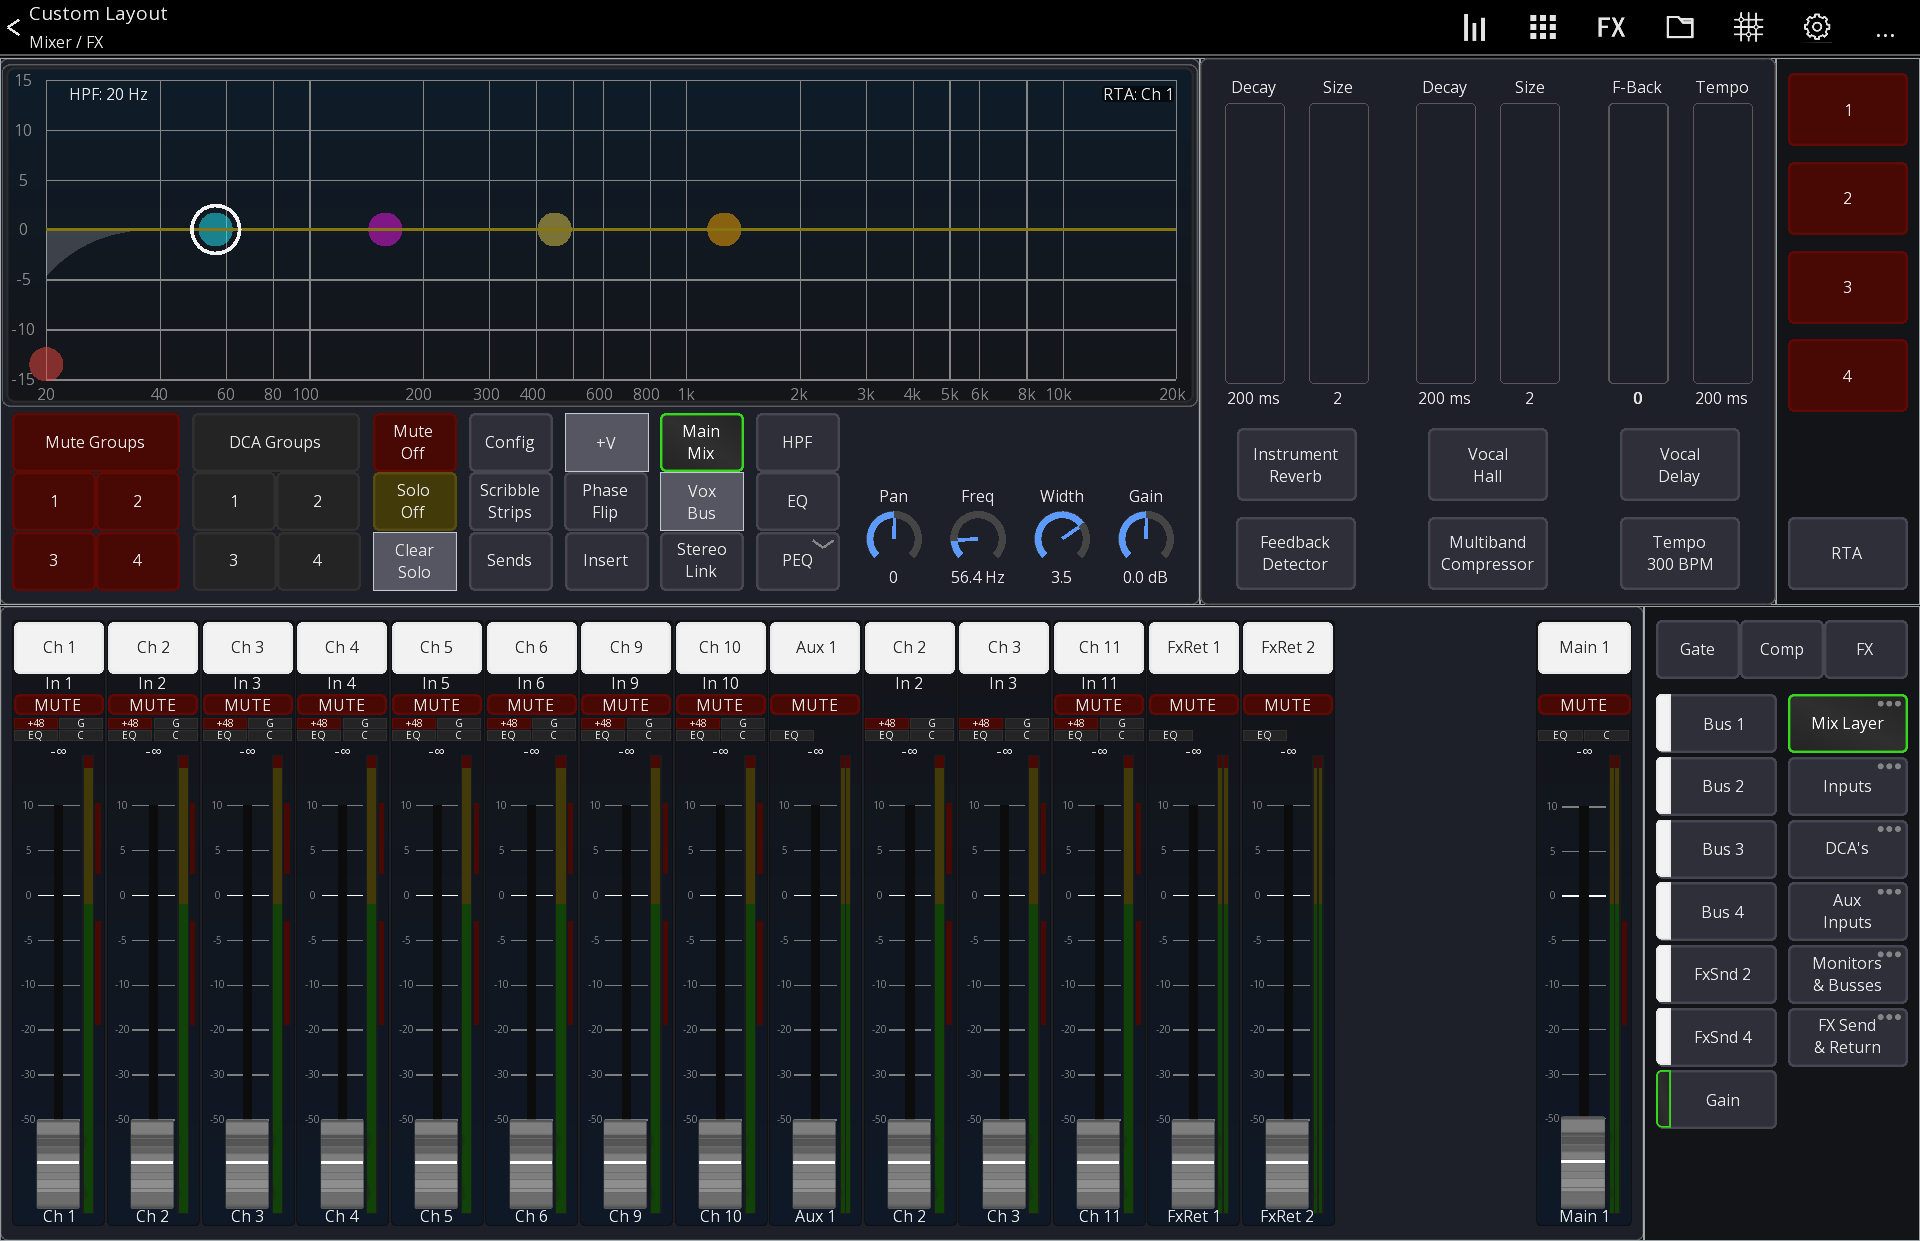
Task: Adjust the Freq knob
Action: pyautogui.click(x=977, y=536)
